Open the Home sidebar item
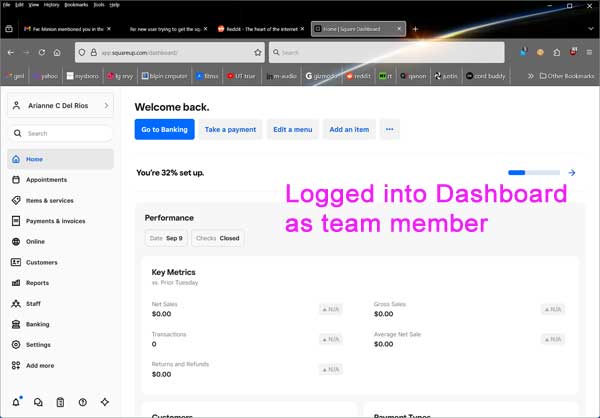Viewport: 600px width, 418px height. point(60,159)
